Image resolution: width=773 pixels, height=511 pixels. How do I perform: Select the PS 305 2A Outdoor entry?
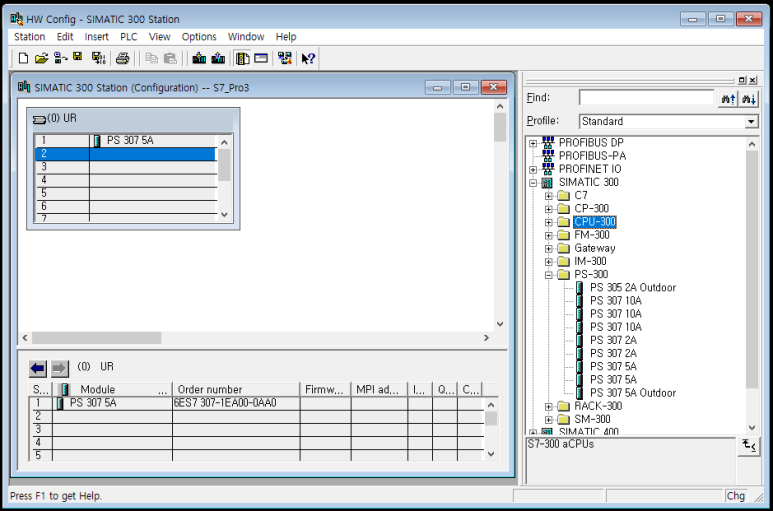pos(632,287)
